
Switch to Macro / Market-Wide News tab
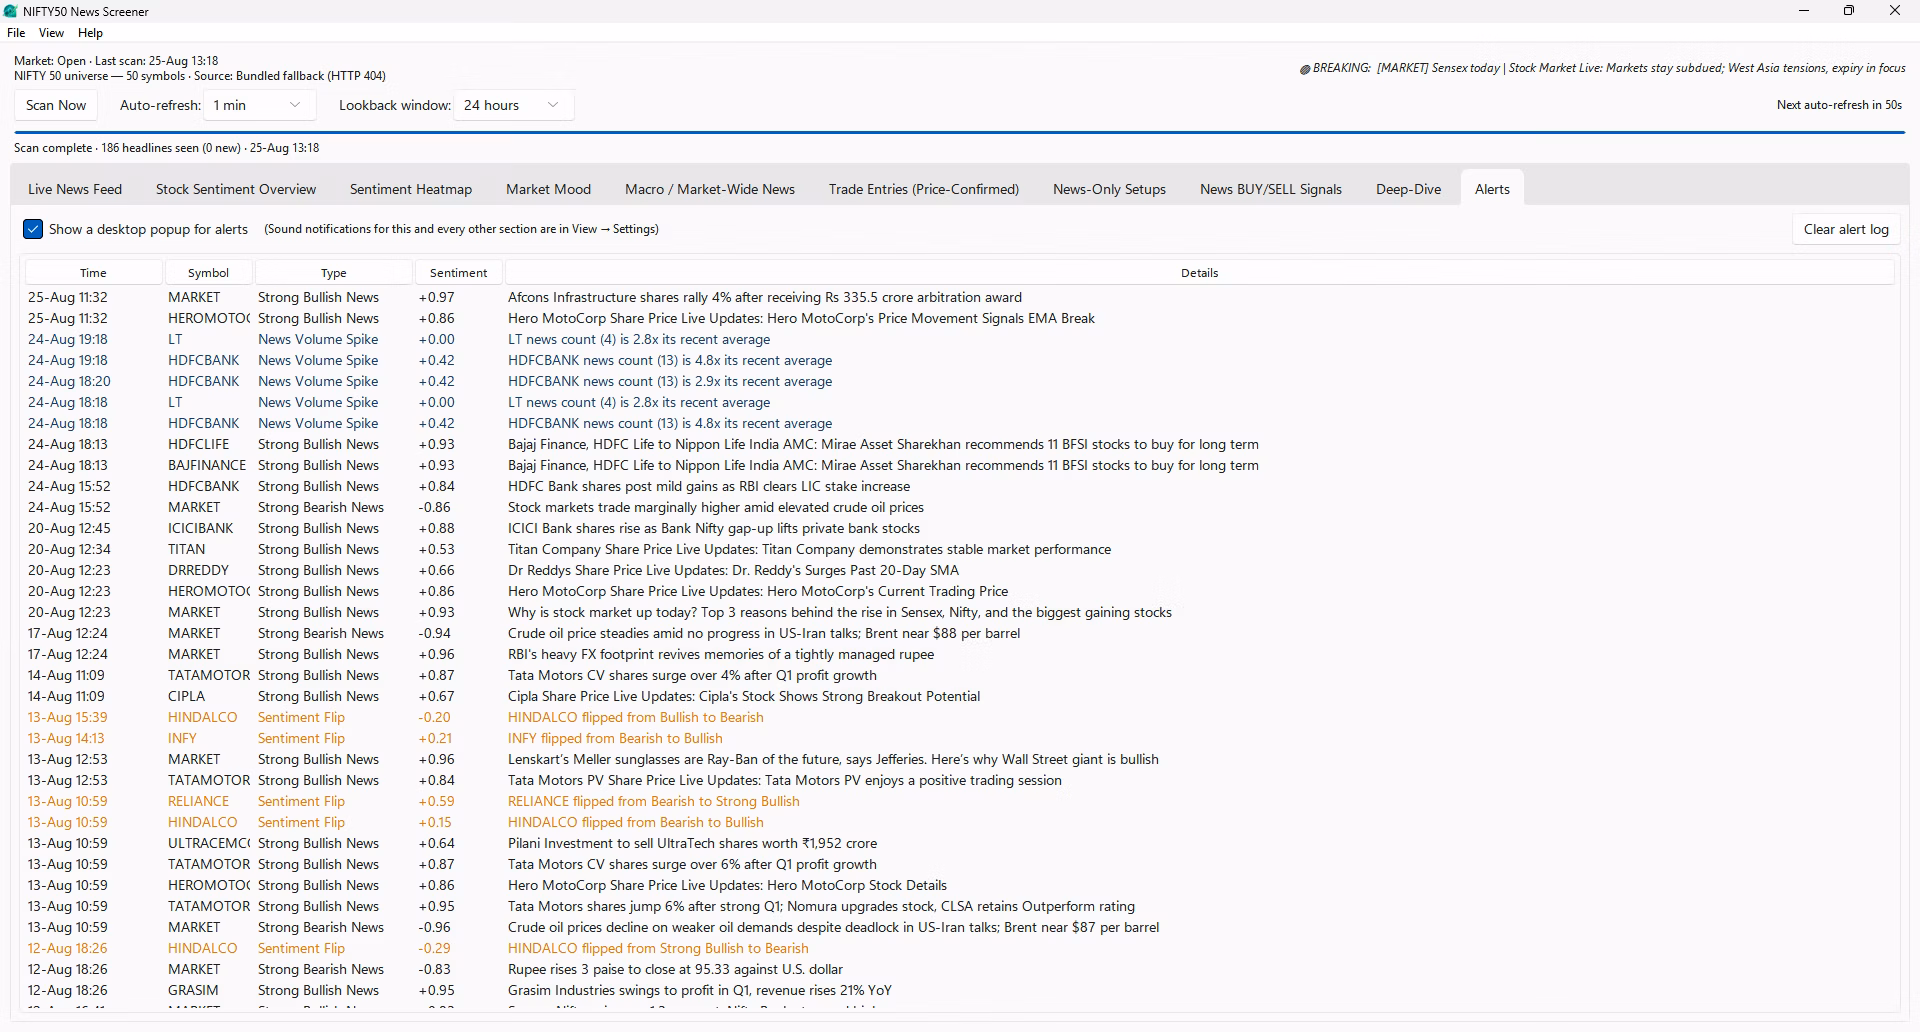710,189
